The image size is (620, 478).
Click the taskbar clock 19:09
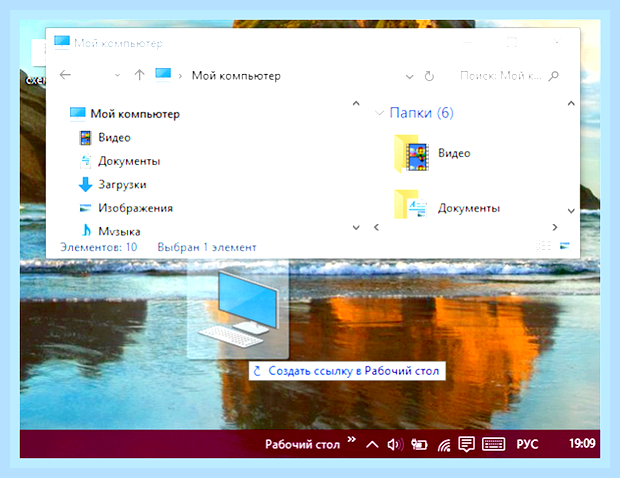click(582, 444)
